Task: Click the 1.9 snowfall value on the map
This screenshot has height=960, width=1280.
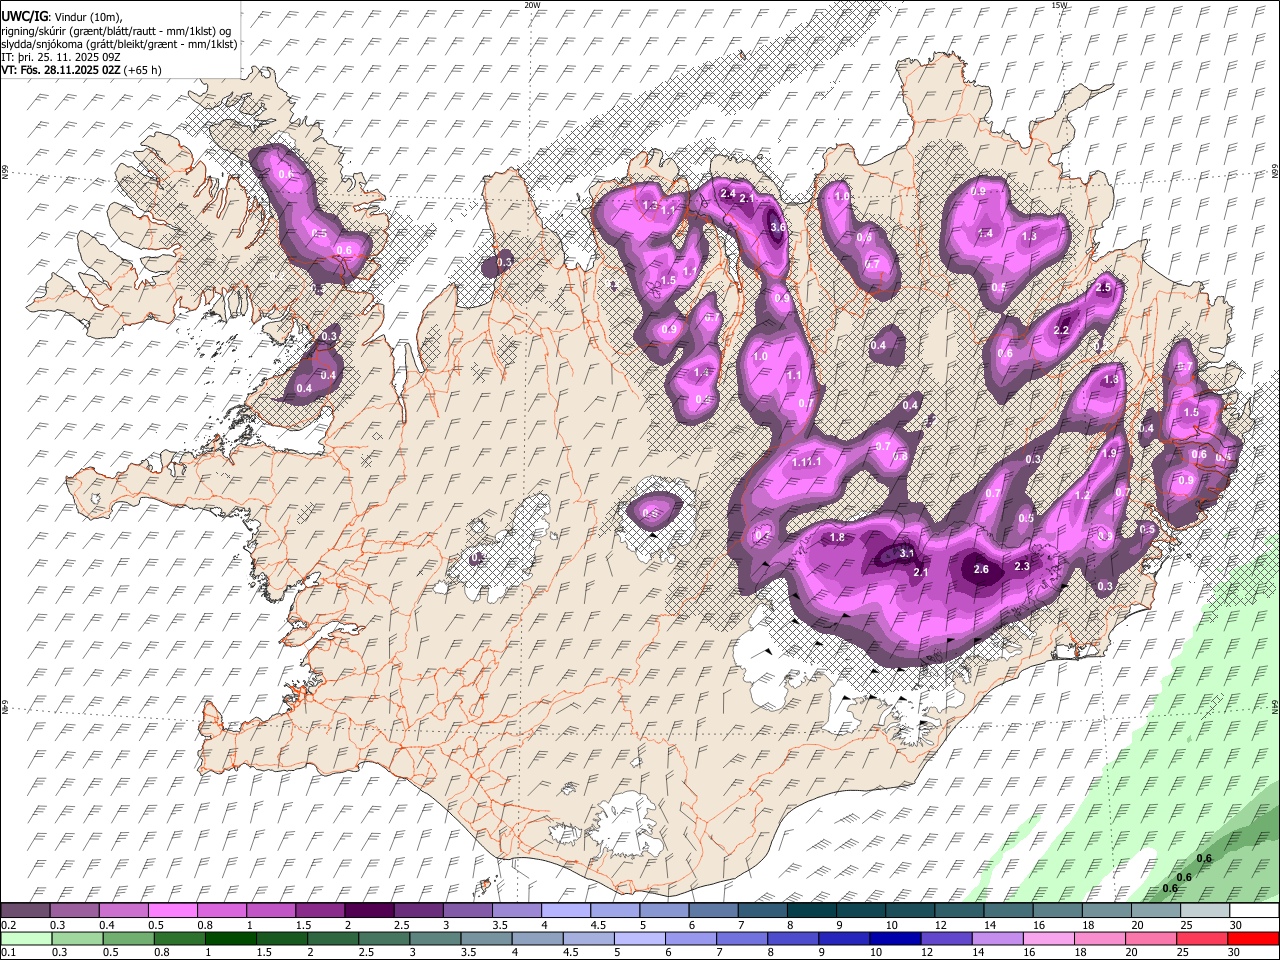Action: [1109, 453]
